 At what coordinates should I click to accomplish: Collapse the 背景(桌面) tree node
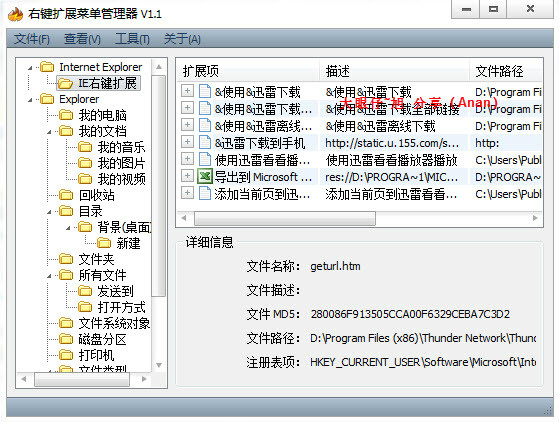point(68,228)
